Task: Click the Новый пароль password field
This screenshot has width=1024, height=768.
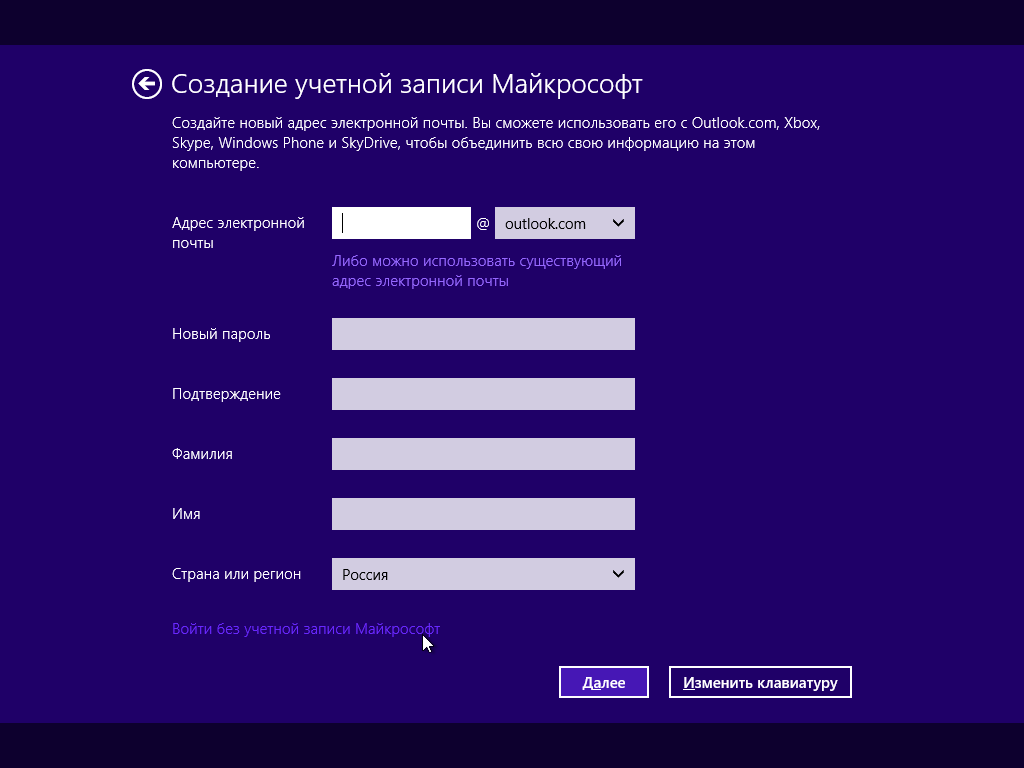Action: pyautogui.click(x=483, y=334)
